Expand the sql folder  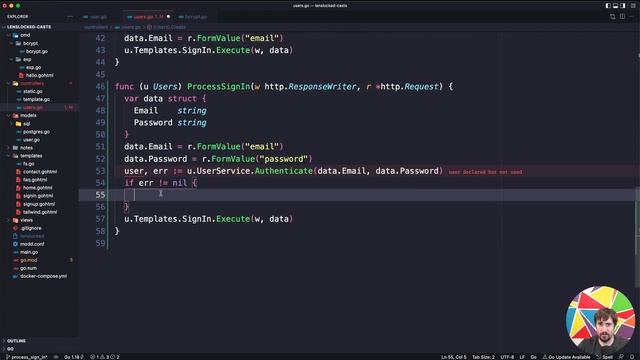(x=26, y=124)
